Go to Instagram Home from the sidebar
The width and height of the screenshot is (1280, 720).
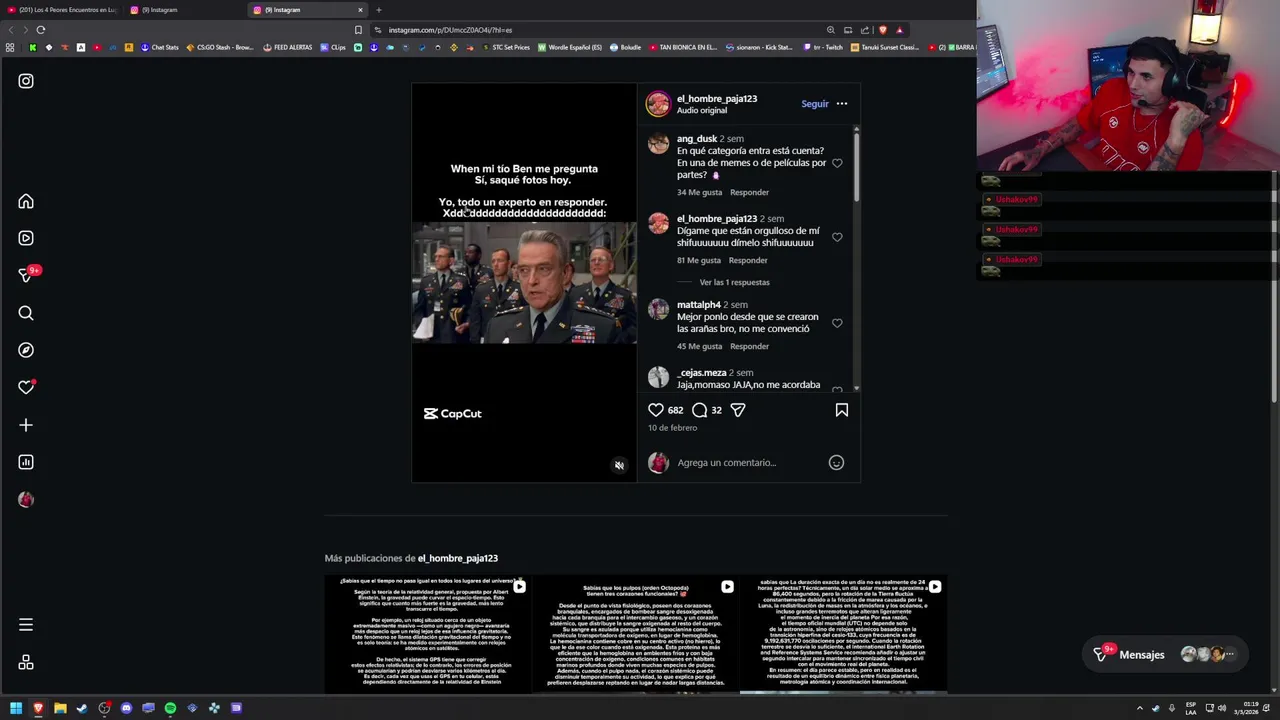(26, 202)
